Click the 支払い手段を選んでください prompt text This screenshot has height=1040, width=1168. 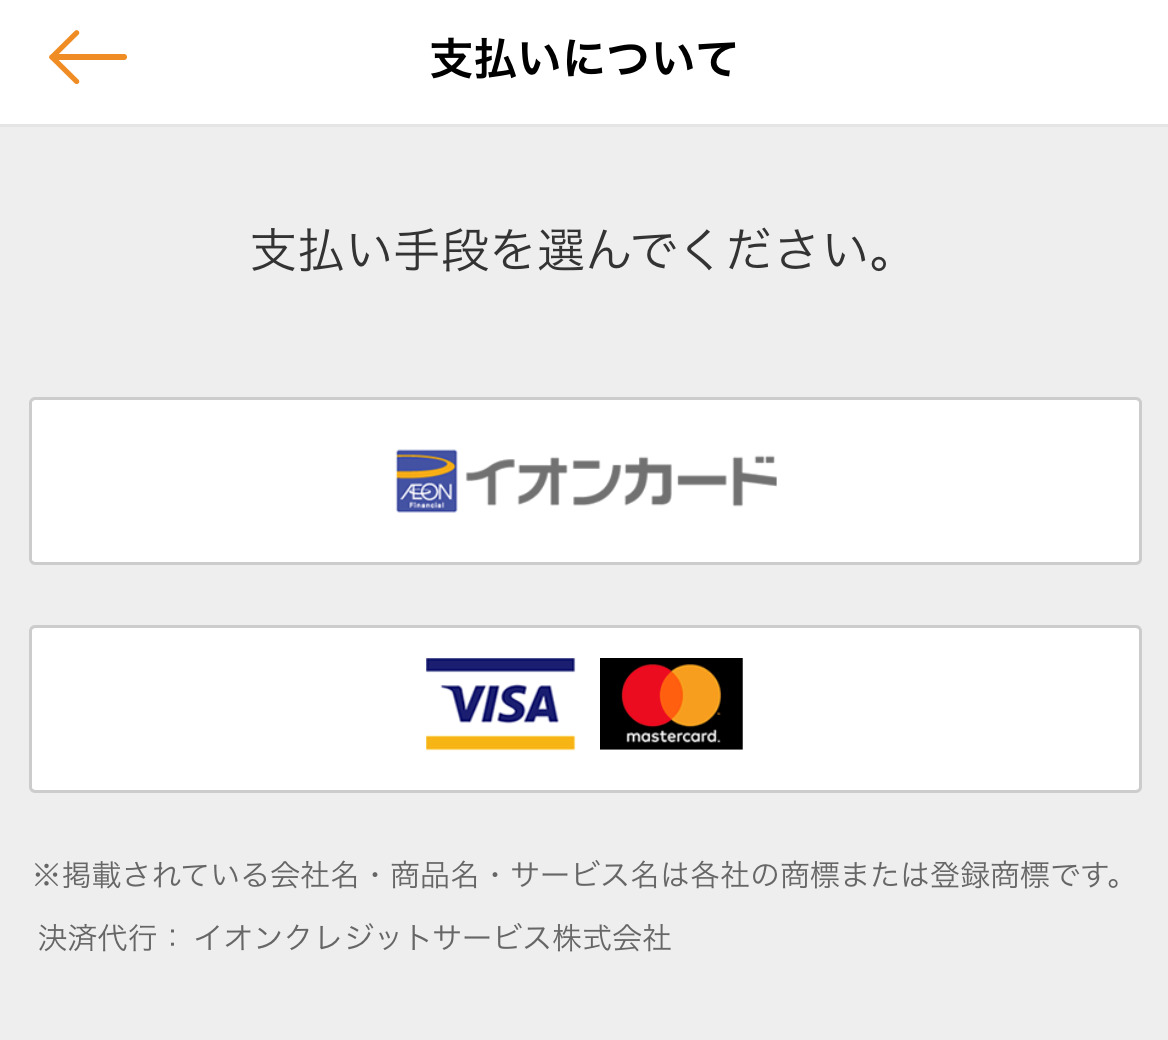(x=572, y=250)
